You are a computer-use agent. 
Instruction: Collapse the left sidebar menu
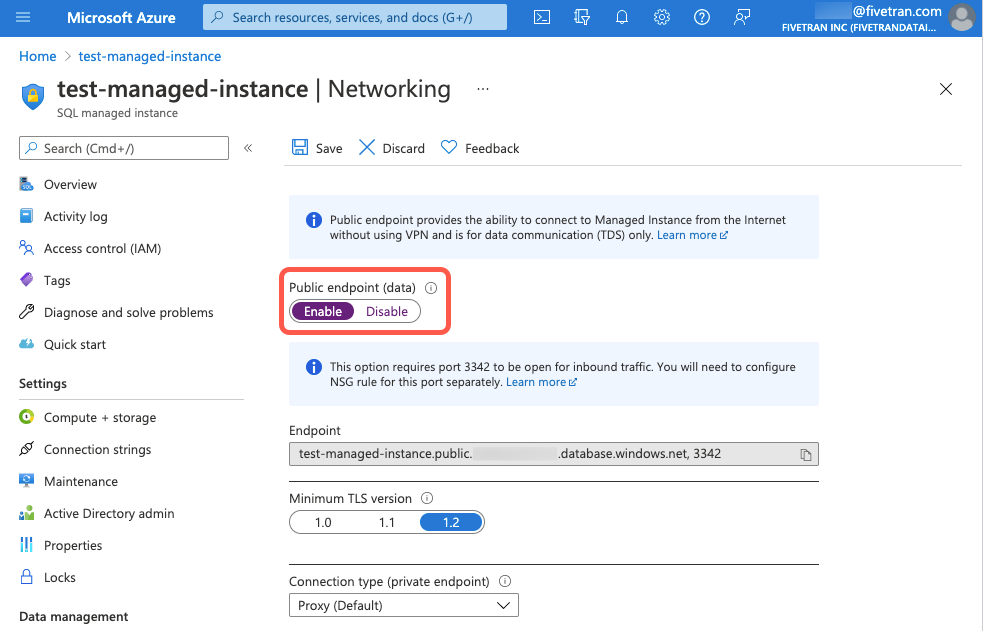tap(248, 149)
